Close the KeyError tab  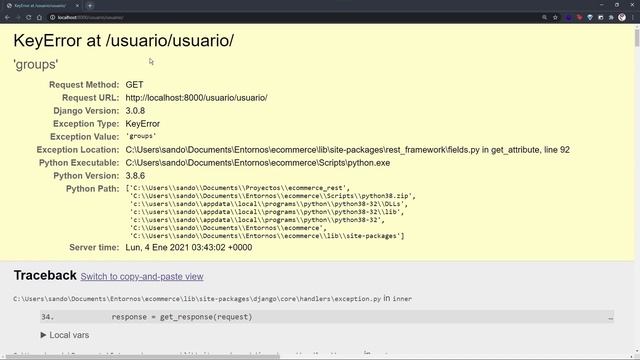pos(77,6)
